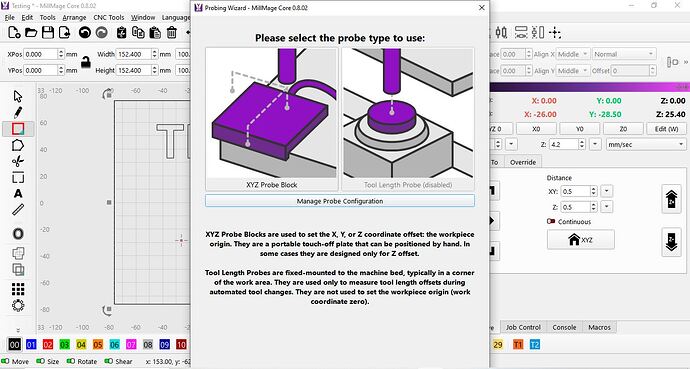The image size is (690, 369).
Task: Select the Text tool letter A
Action: tap(18, 194)
